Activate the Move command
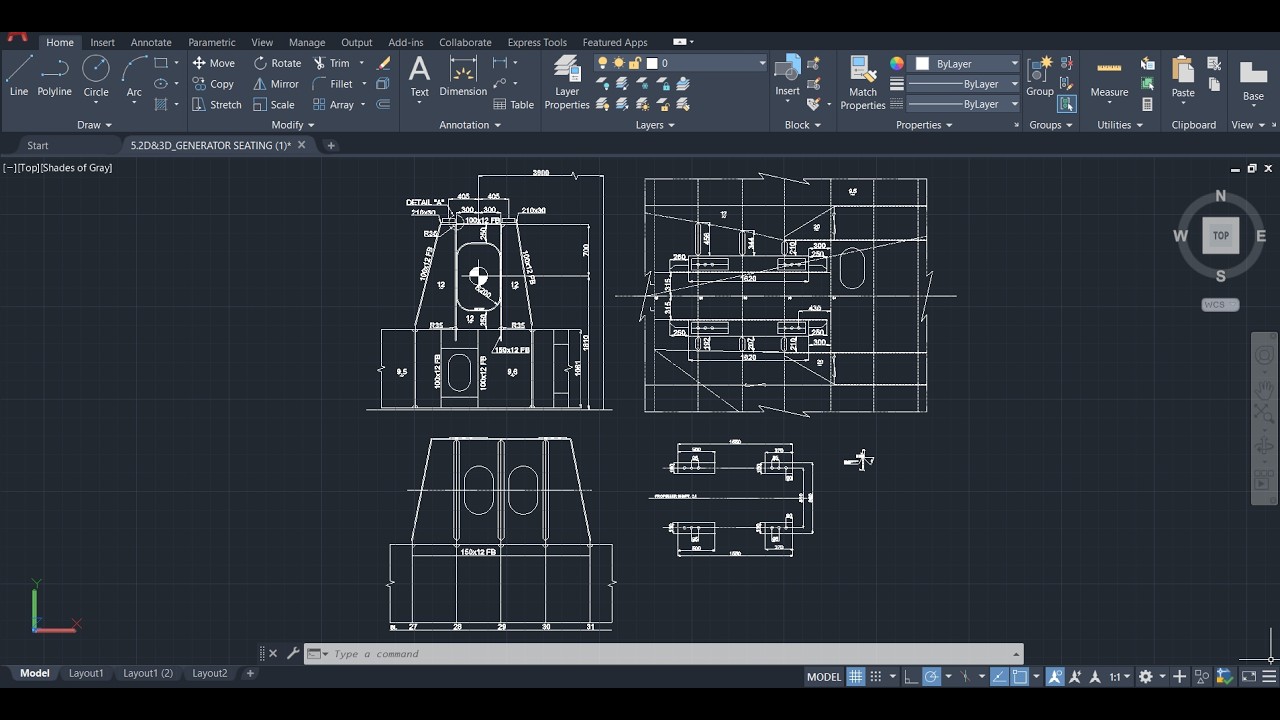The image size is (1280, 720). [214, 63]
